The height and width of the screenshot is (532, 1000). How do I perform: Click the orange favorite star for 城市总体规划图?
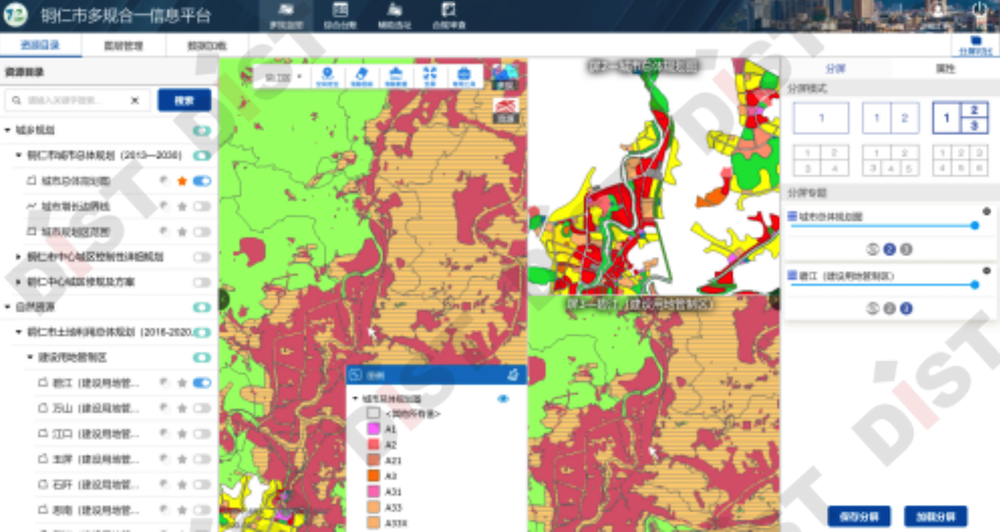pyautogui.click(x=182, y=181)
